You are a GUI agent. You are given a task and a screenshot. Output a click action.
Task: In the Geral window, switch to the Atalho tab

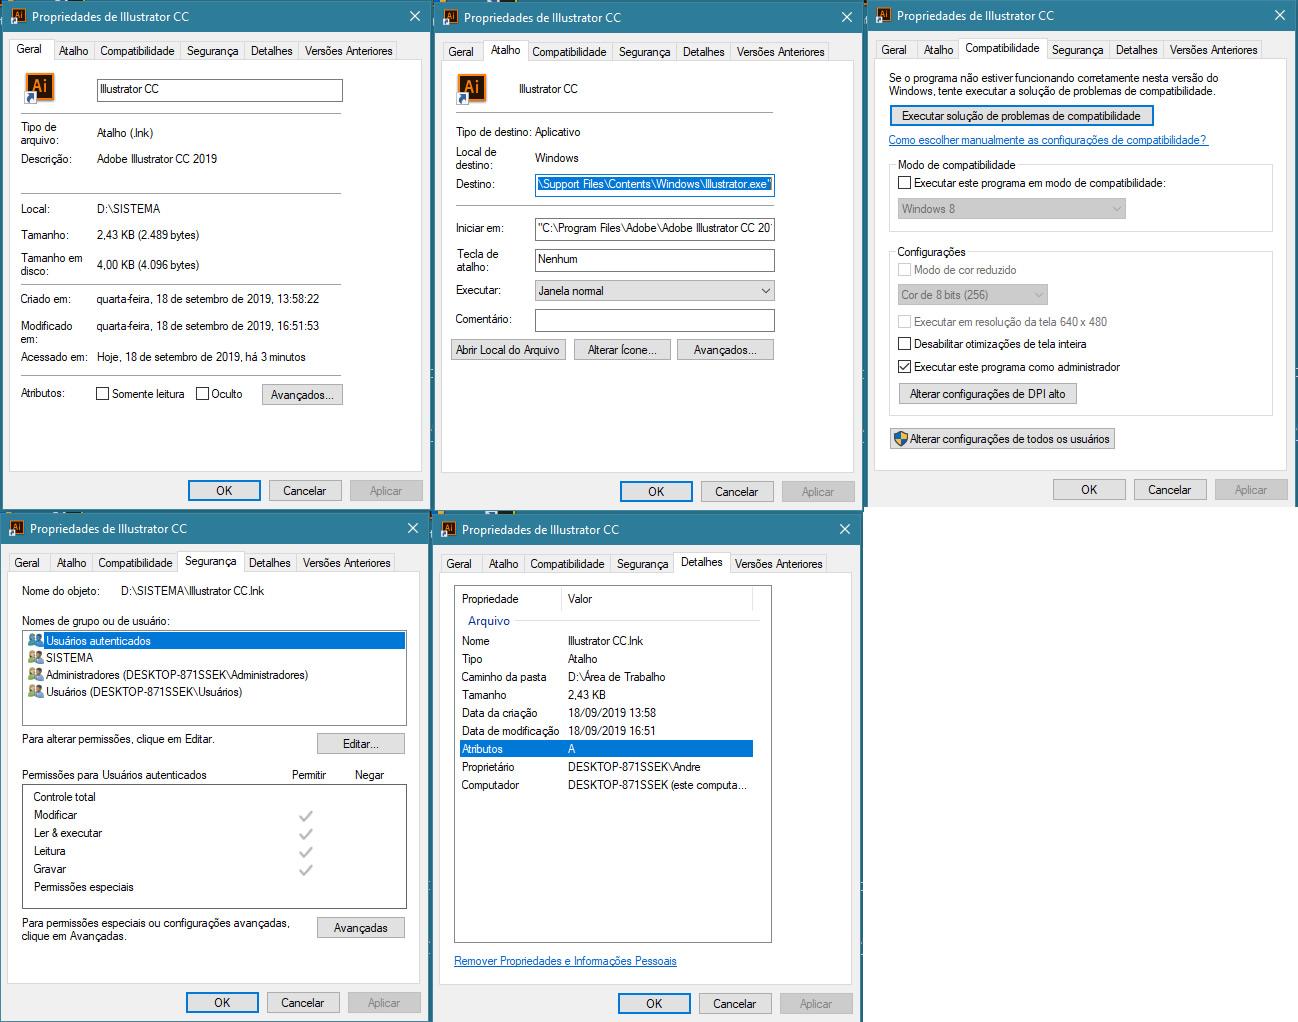click(x=73, y=51)
